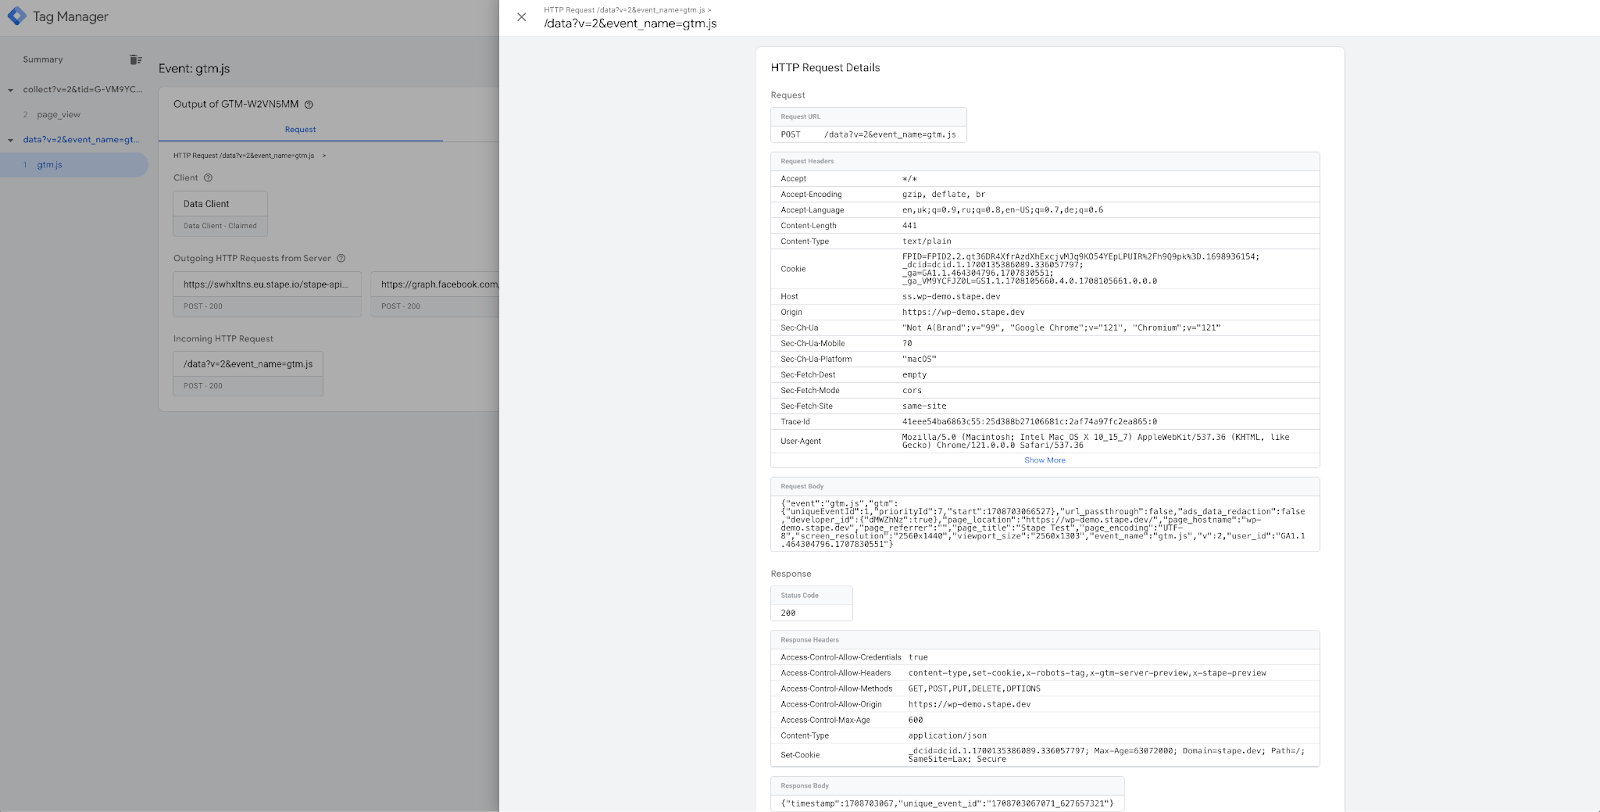
Task: Select gtm.js event in summary list
Action: click(x=50, y=165)
